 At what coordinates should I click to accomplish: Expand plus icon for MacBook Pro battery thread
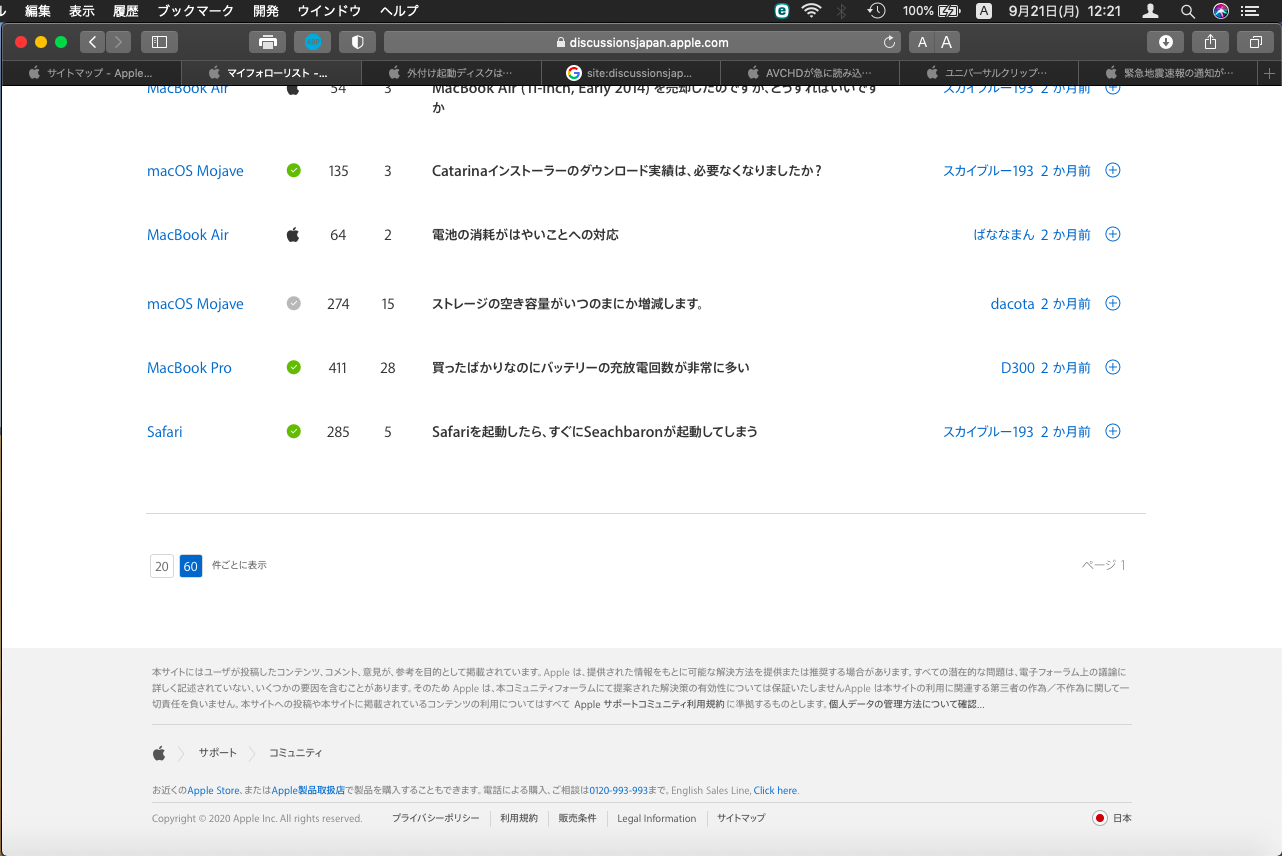point(1112,368)
